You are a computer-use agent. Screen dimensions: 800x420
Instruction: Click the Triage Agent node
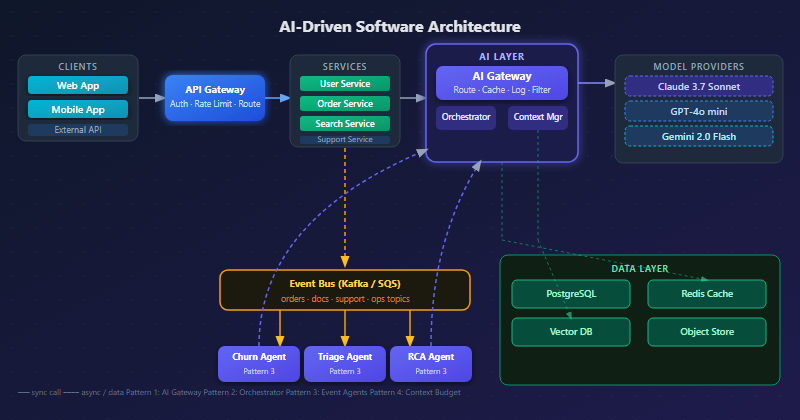(x=345, y=364)
